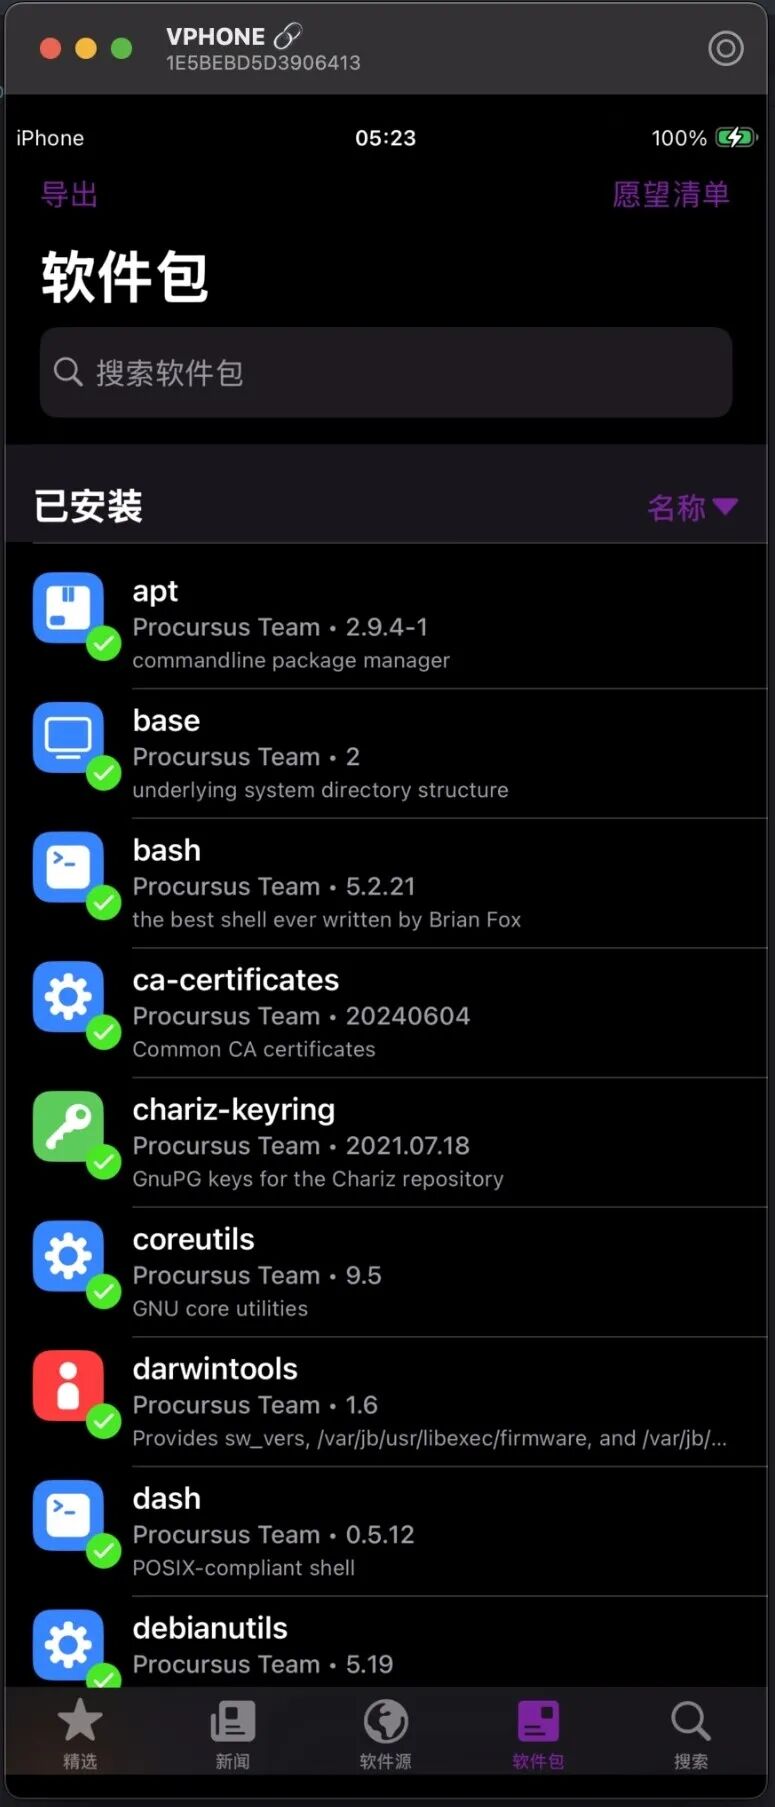Click the battery charging status icon
This screenshot has height=1807, width=775.
point(737,138)
